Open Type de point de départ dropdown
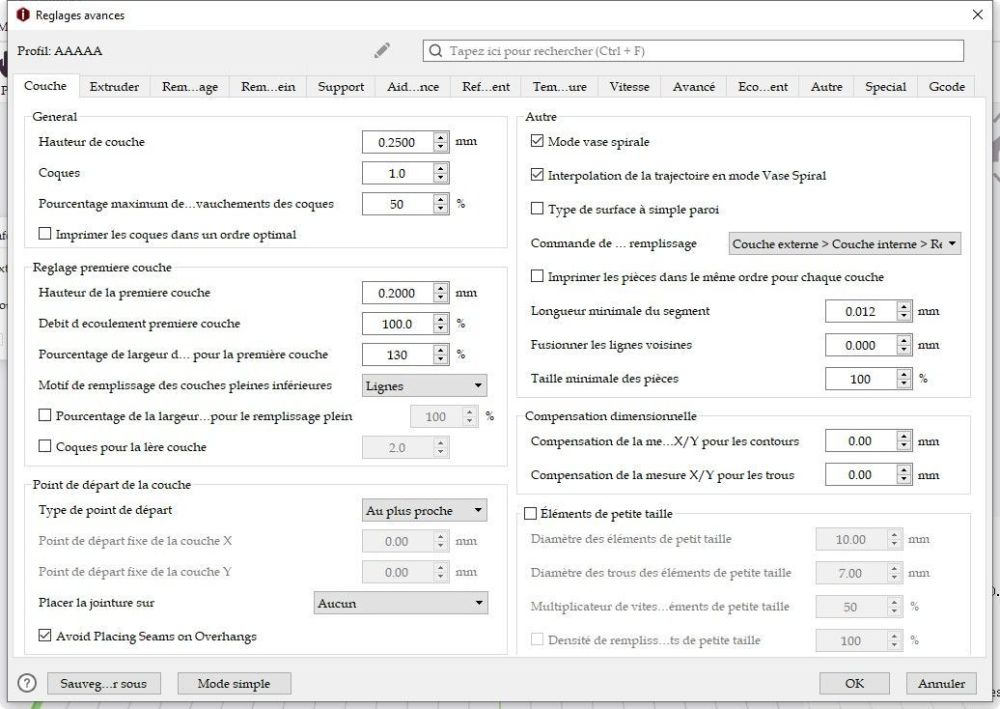This screenshot has width=1000, height=709. point(424,511)
